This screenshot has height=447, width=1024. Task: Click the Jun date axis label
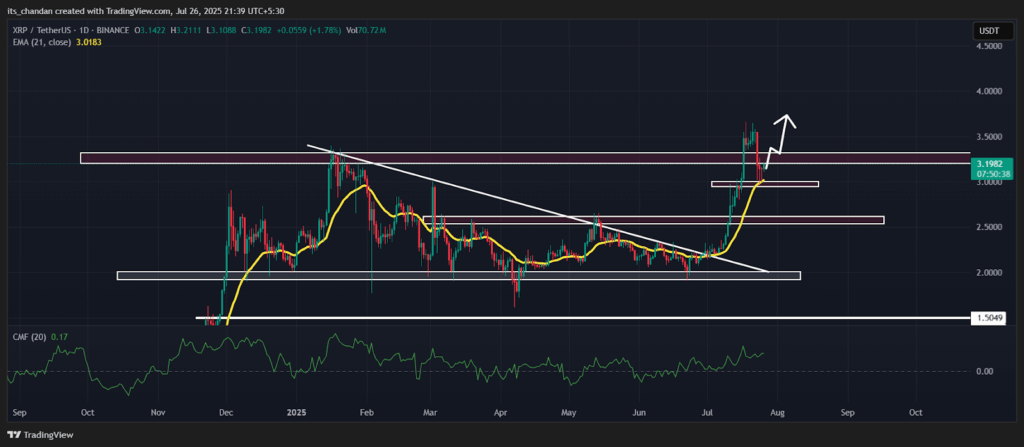click(x=639, y=413)
